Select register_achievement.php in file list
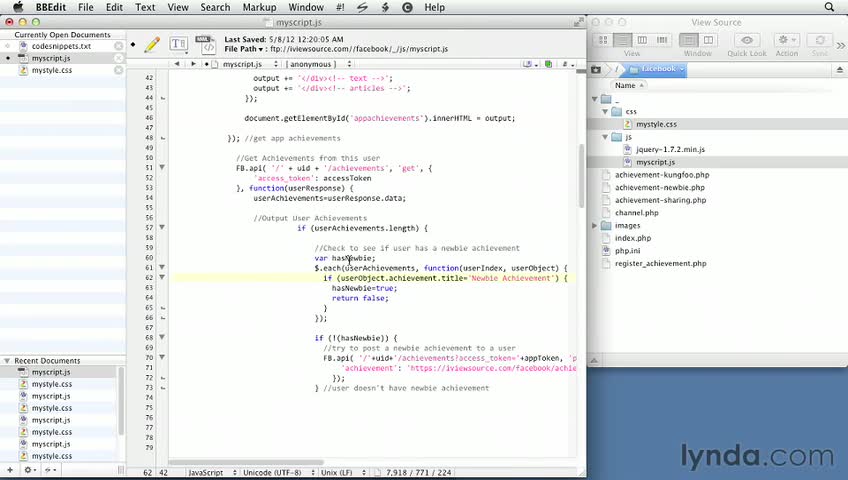The image size is (848, 480). (x=660, y=264)
